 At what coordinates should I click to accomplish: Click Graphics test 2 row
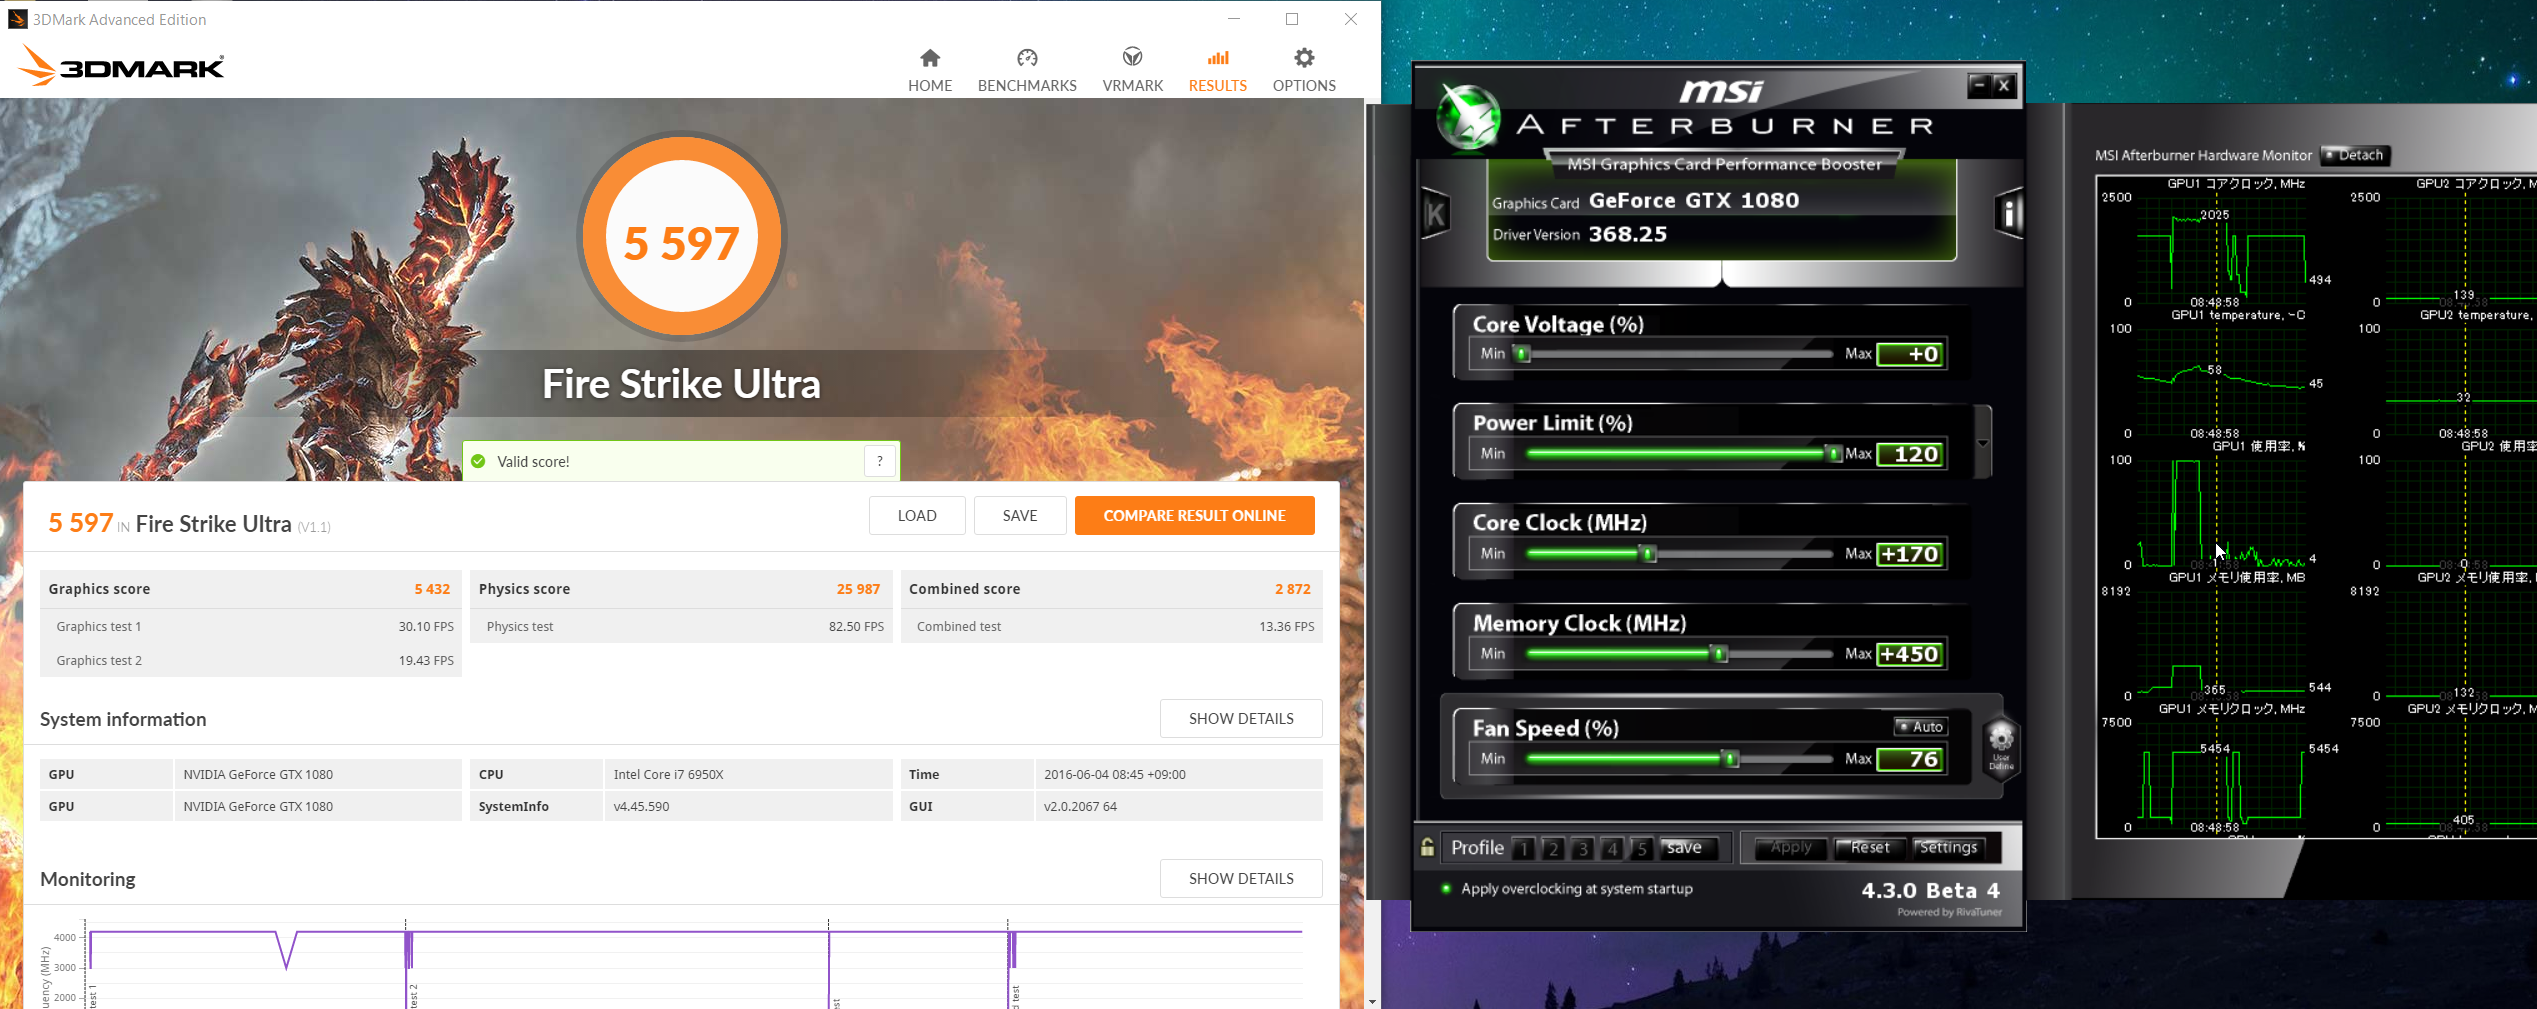(x=251, y=660)
